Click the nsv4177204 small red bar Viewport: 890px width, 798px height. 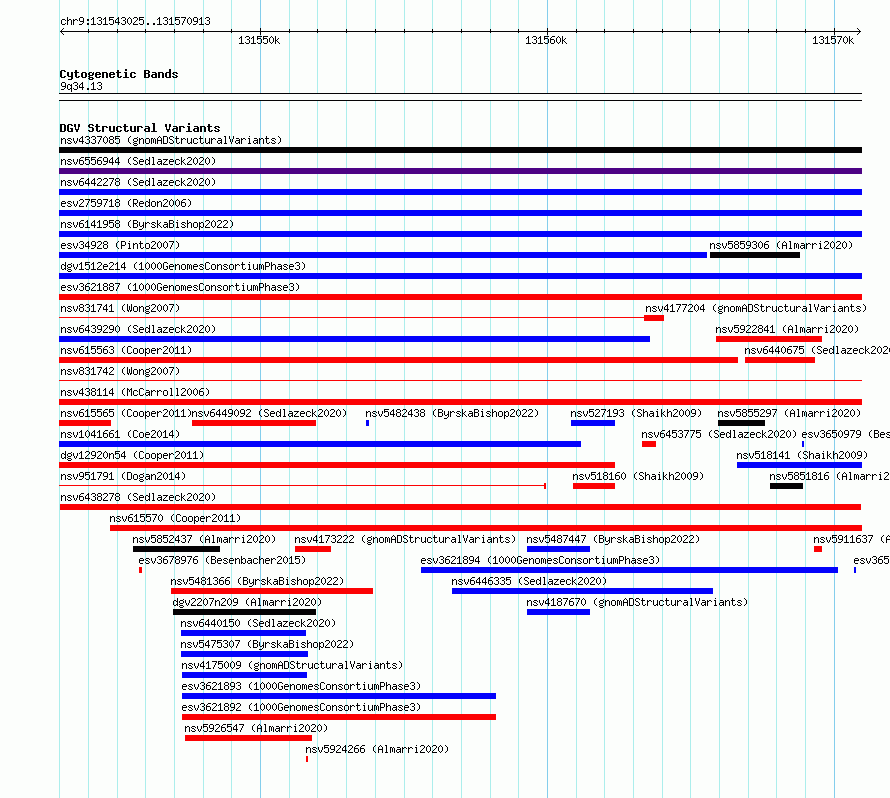point(654,318)
